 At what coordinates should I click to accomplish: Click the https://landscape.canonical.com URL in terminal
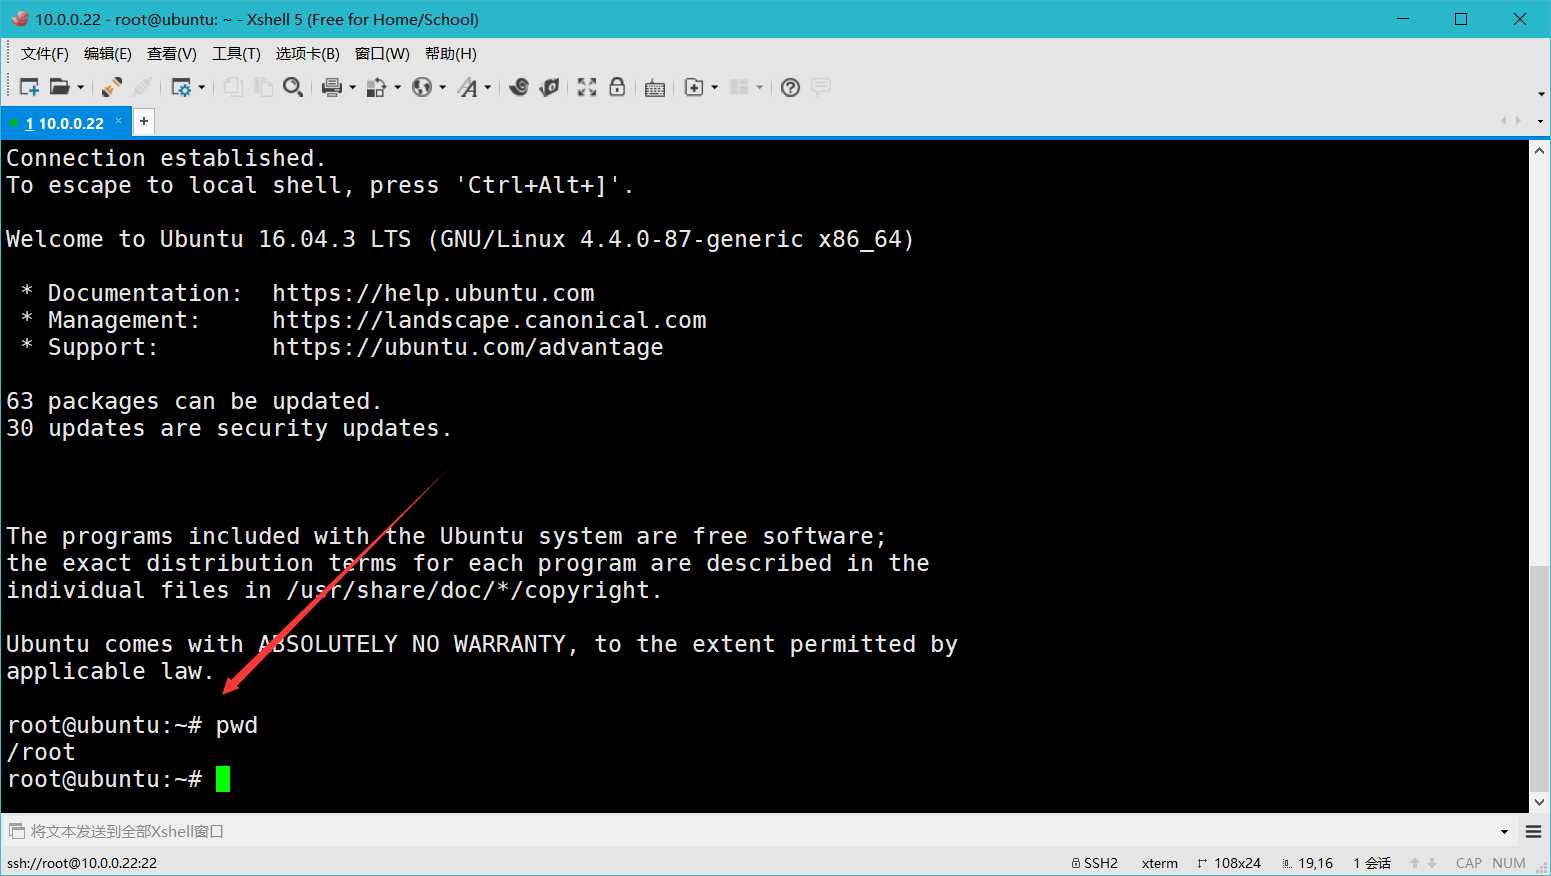[489, 320]
